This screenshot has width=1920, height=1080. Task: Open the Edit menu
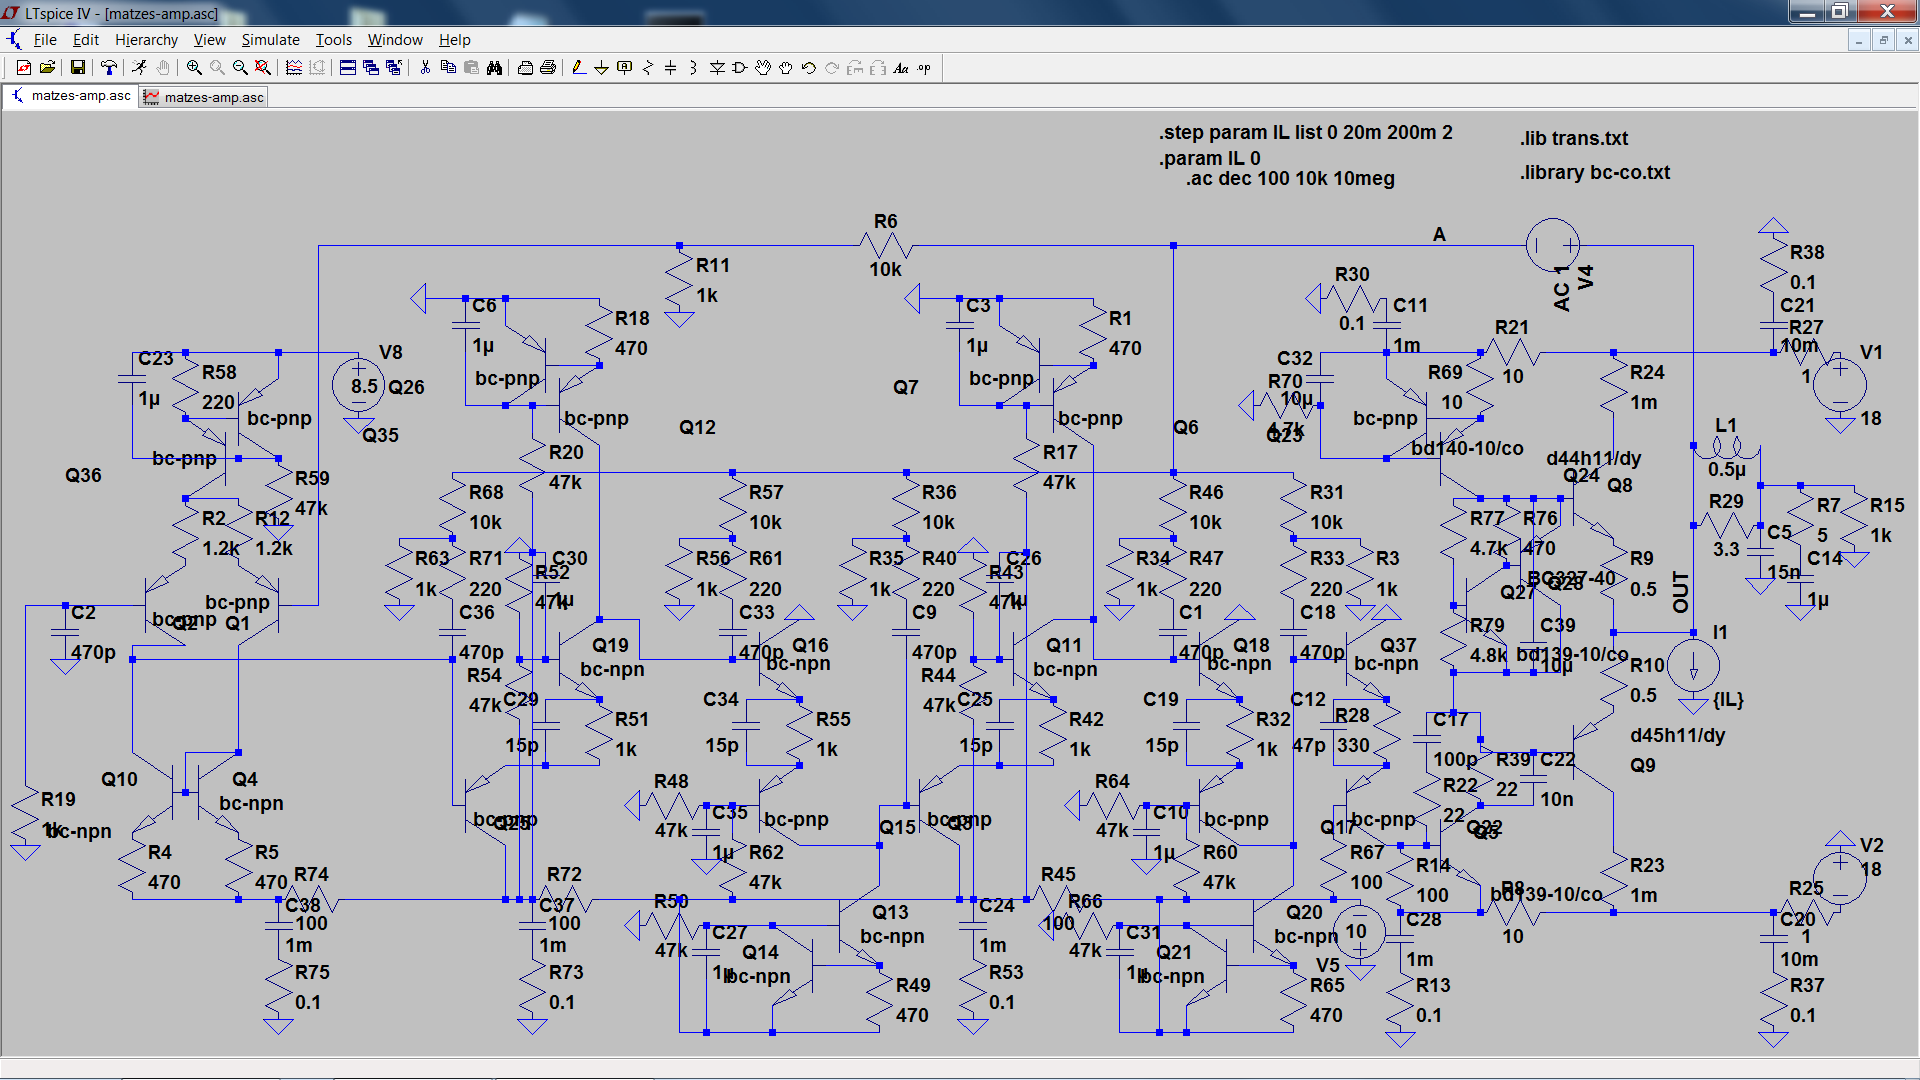coord(86,40)
